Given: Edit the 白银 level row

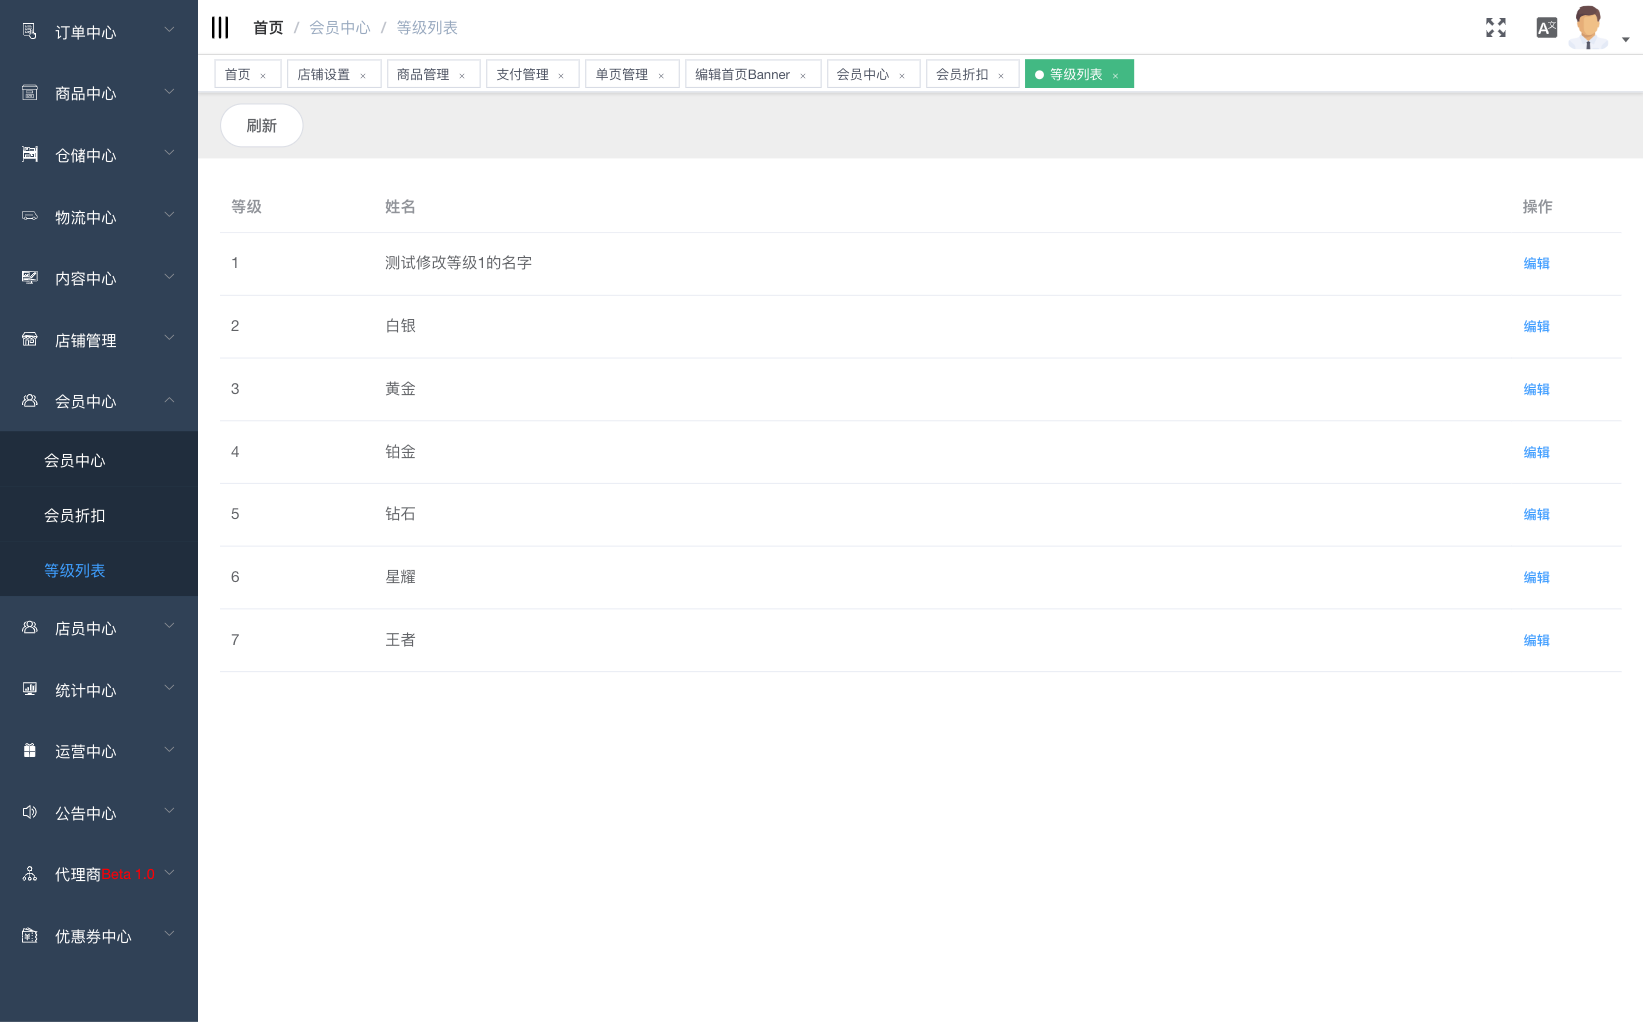Looking at the screenshot, I should 1536,326.
